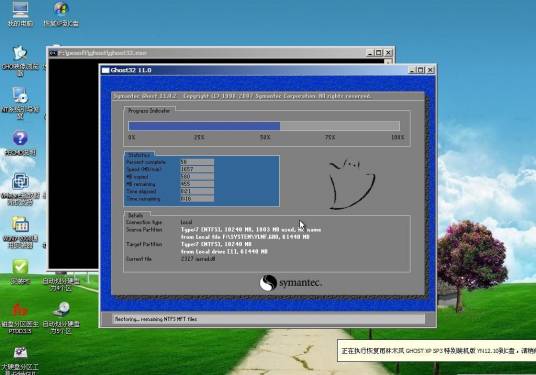This screenshot has width=536, height=375.
Task: Open the My Computer desktop icon
Action: pos(20,14)
